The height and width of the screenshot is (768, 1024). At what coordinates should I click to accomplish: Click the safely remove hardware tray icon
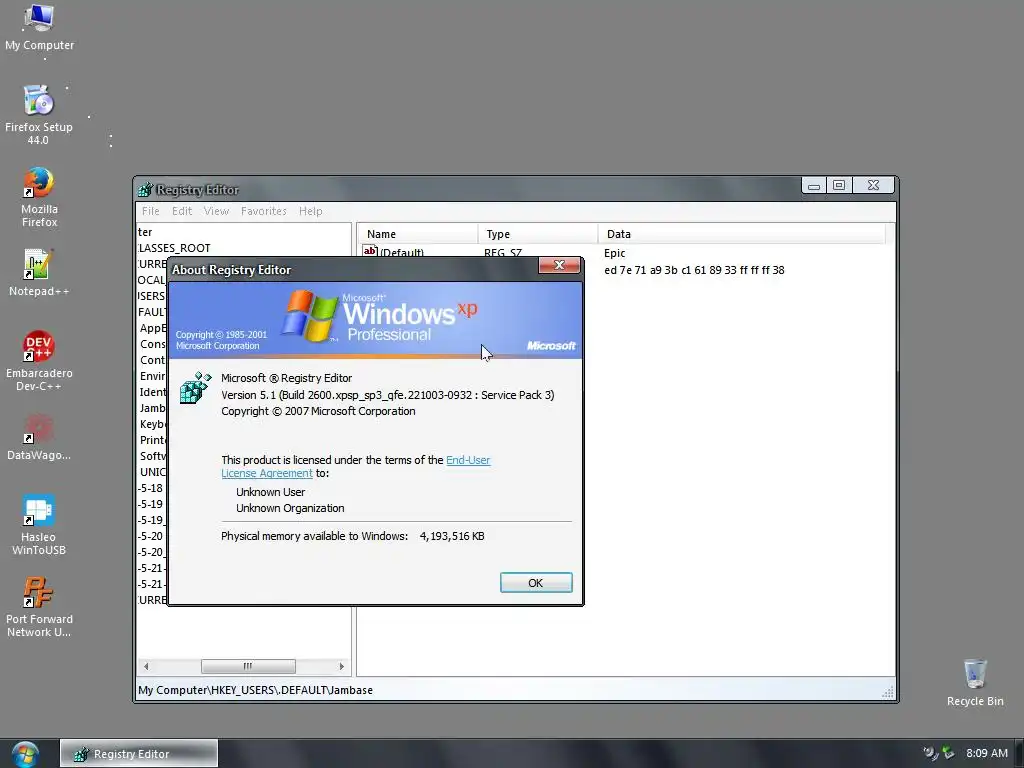pos(948,753)
